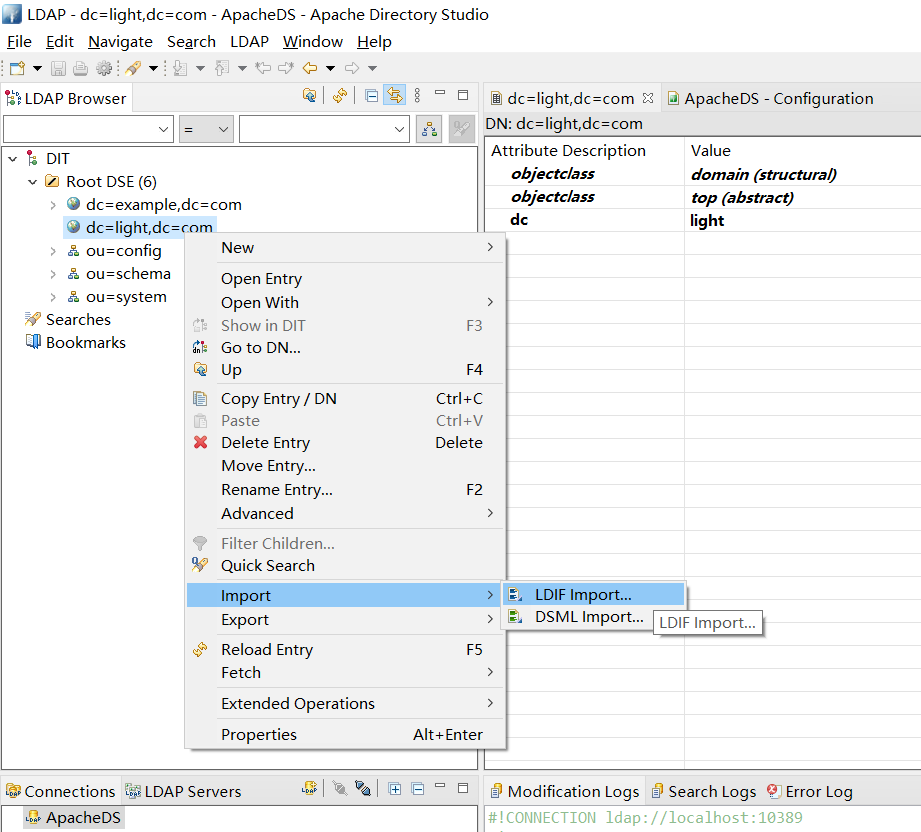Click the New Connection icon in Connections panel
This screenshot has height=832, width=921.
tap(310, 789)
